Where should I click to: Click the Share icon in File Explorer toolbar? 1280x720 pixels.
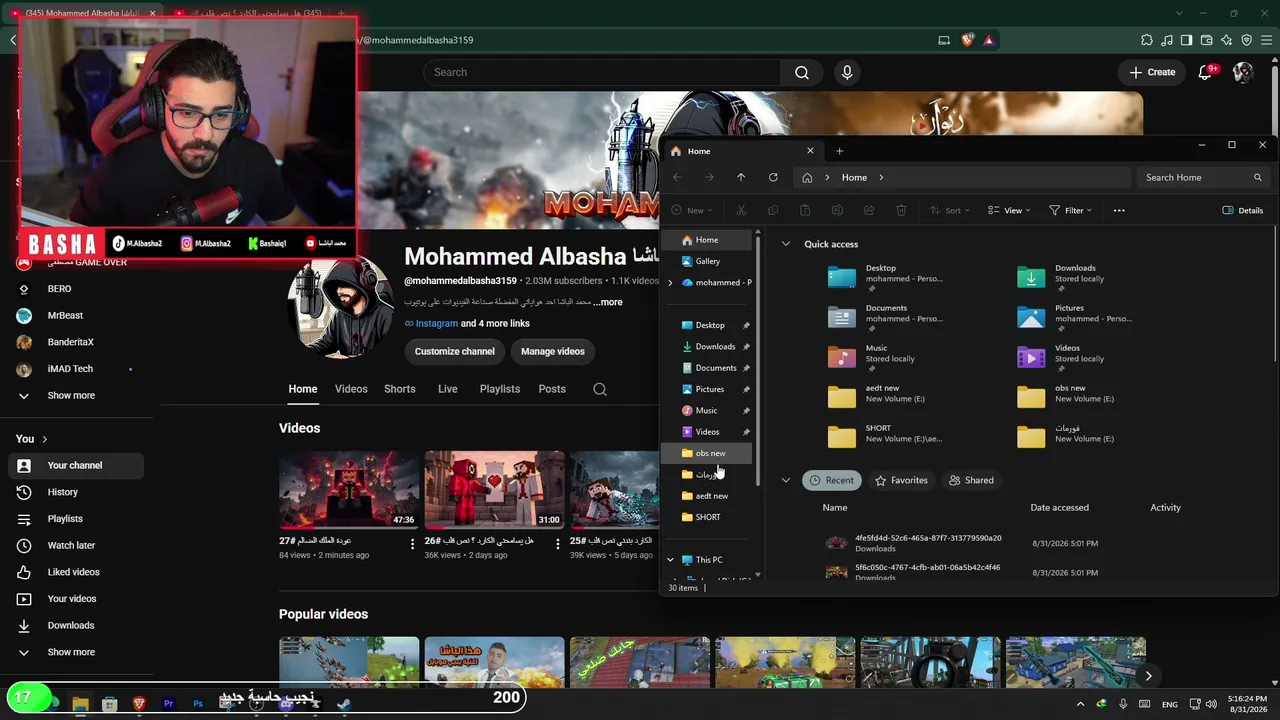[869, 210]
